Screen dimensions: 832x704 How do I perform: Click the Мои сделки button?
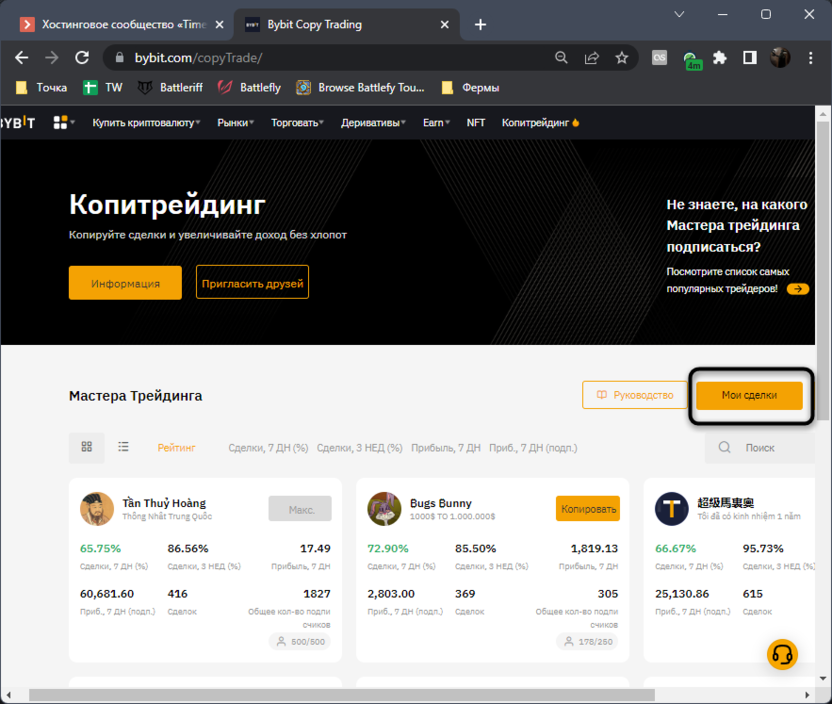click(749, 395)
